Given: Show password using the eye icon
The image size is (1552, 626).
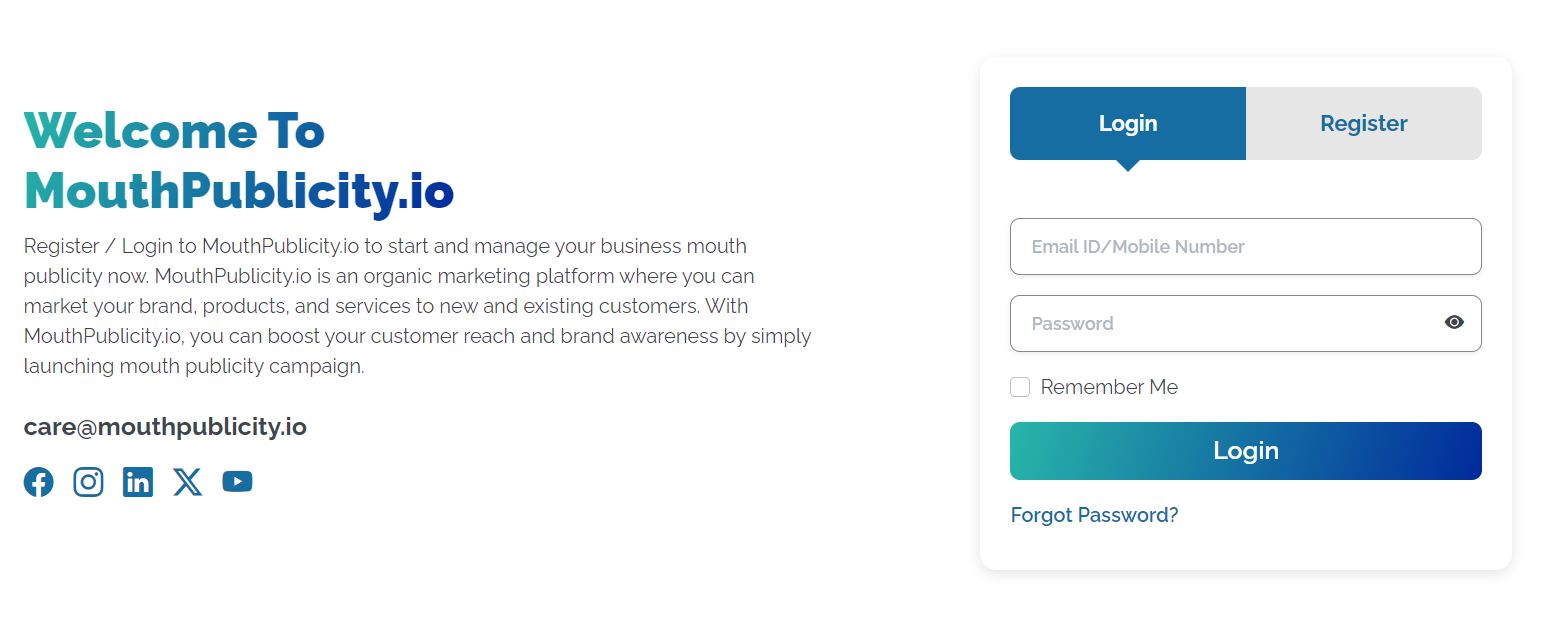Looking at the screenshot, I should [x=1454, y=322].
